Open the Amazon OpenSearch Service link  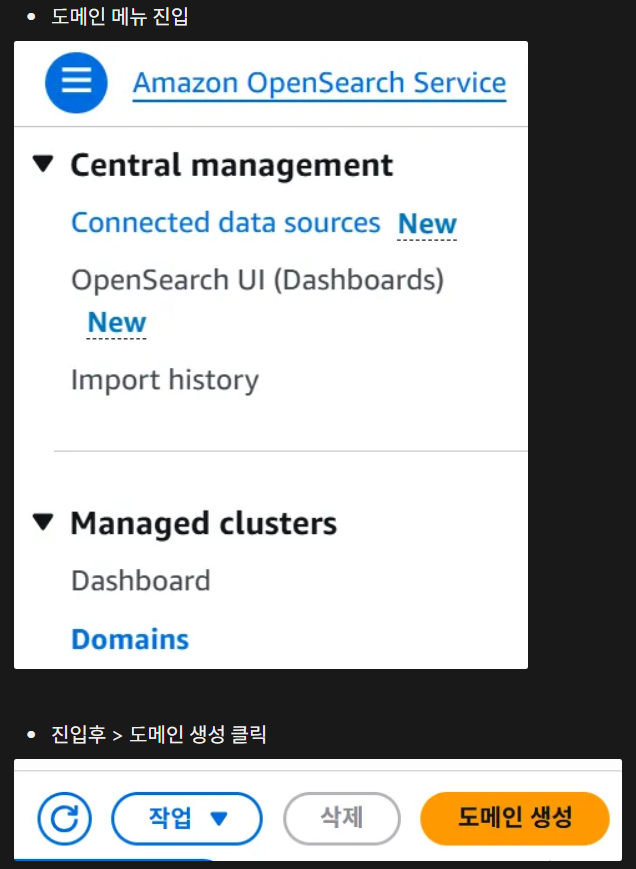[x=319, y=83]
